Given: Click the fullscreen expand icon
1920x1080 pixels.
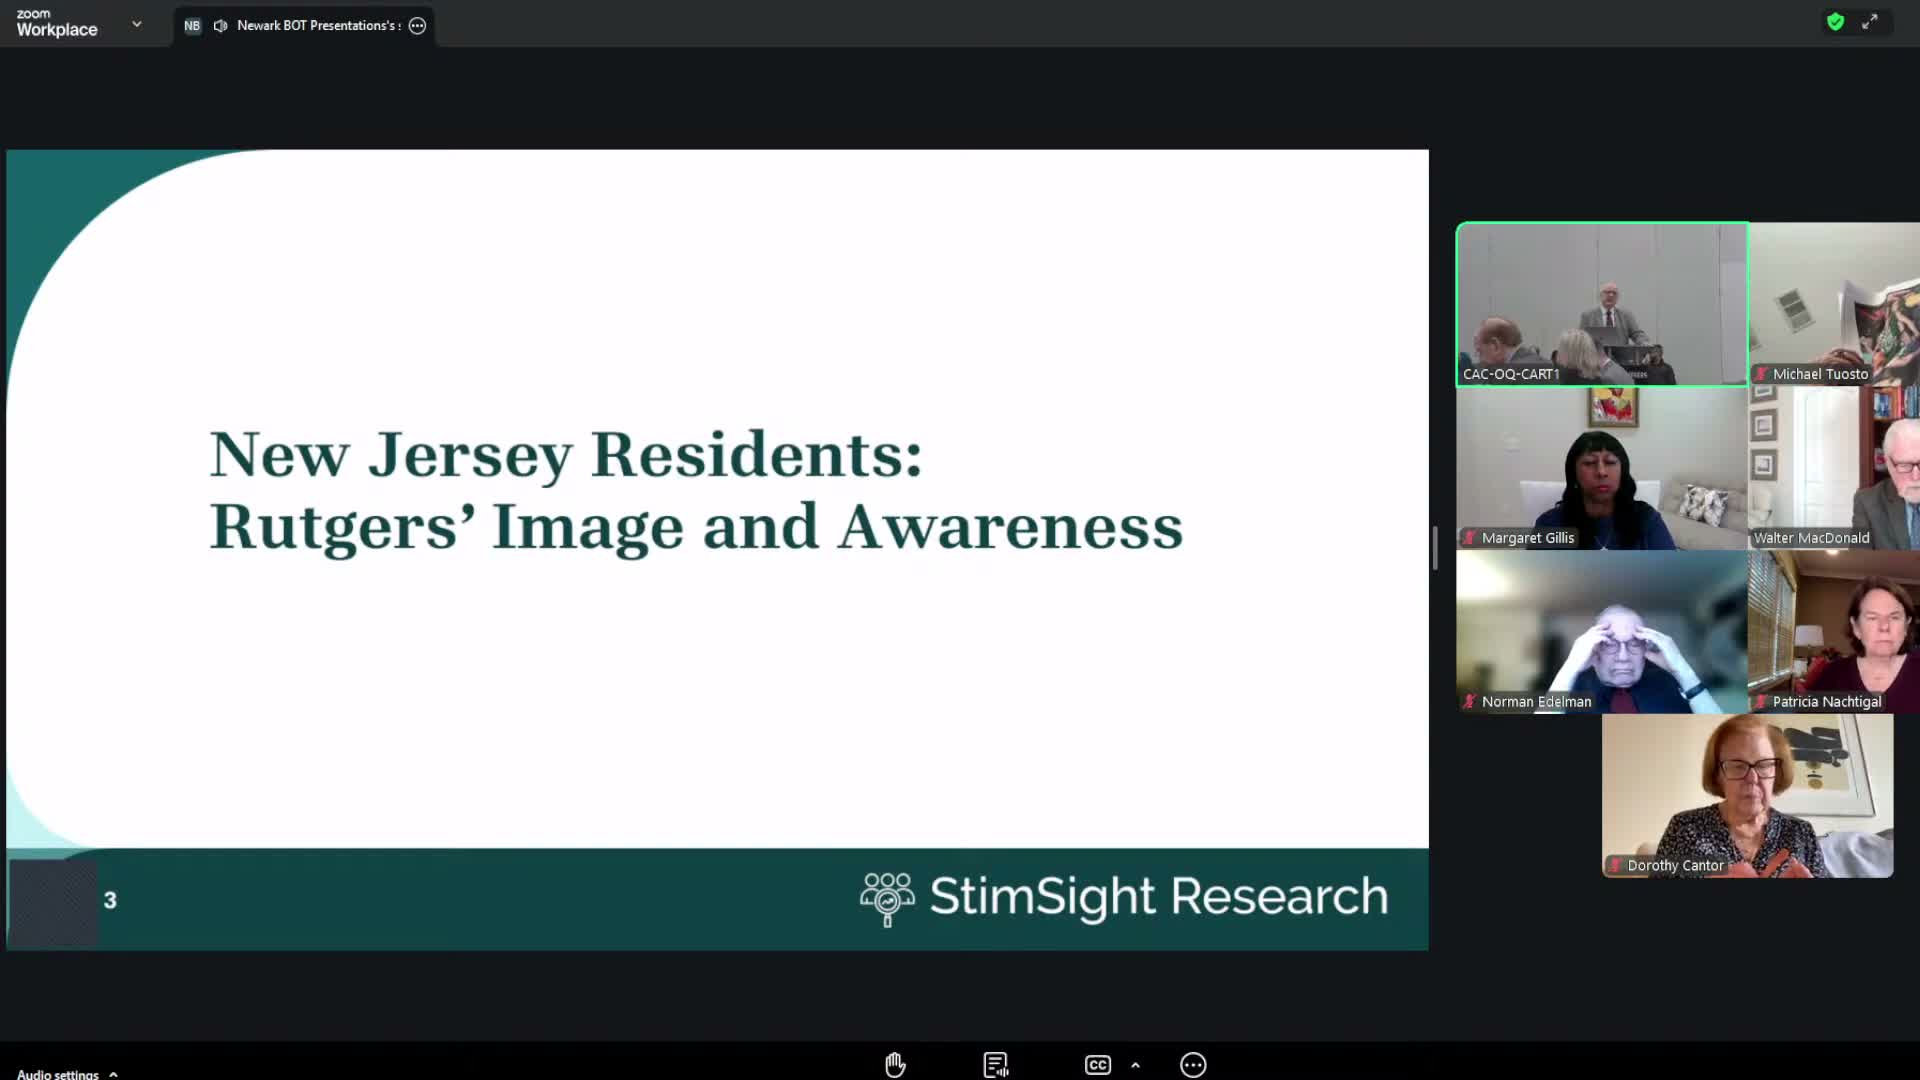Looking at the screenshot, I should point(1872,21).
